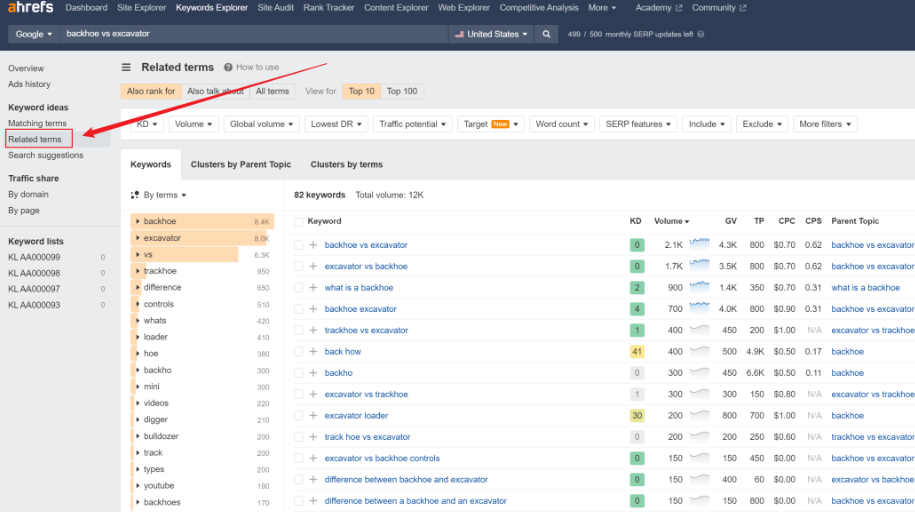Image resolution: width=915 pixels, height=512 pixels.
Task: Expand the United States country selector
Action: [x=491, y=34]
